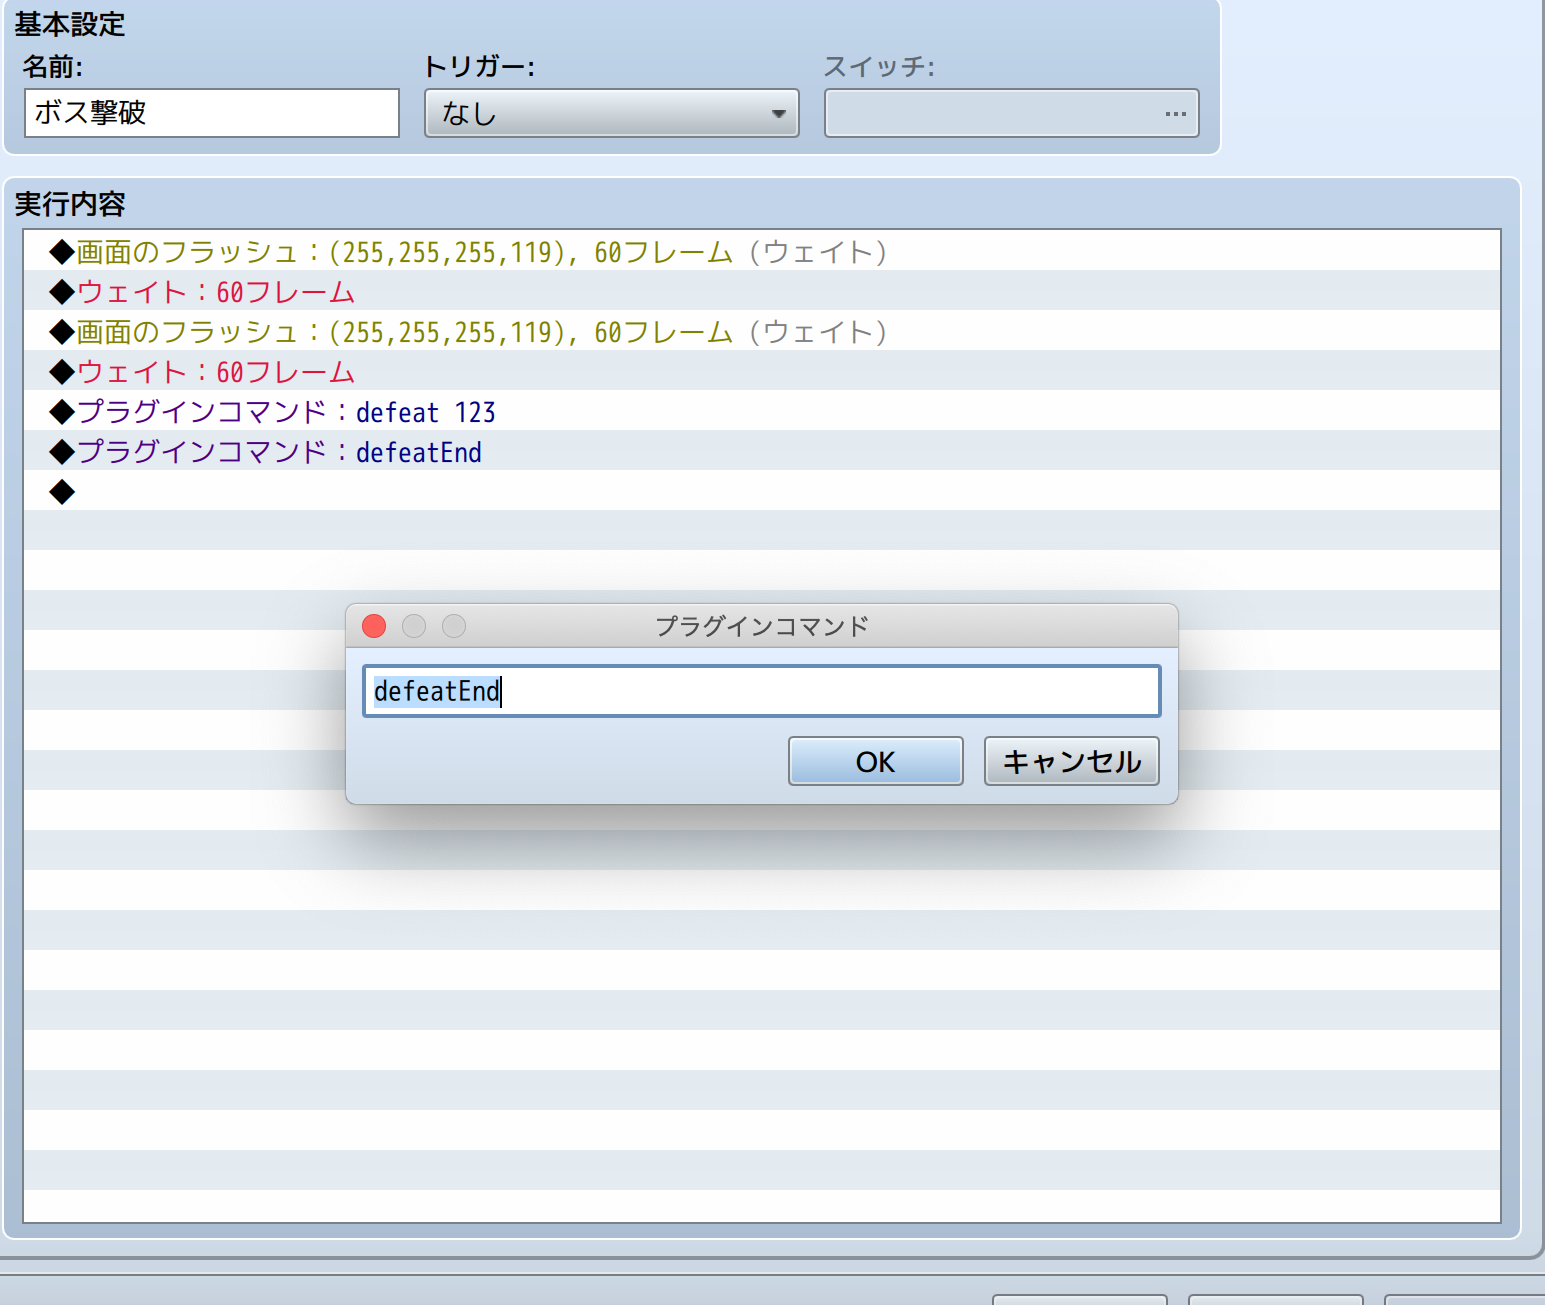1545x1305 pixels.
Task: Click the disabled スイッチ selection field
Action: click(990, 114)
